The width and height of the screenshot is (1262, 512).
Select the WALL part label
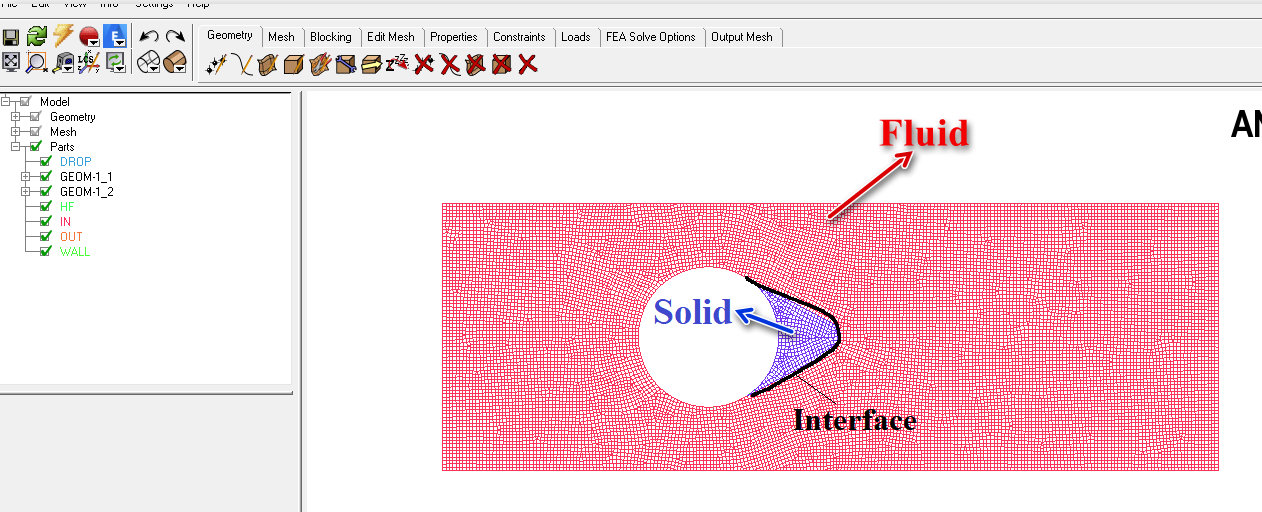pyautogui.click(x=75, y=252)
